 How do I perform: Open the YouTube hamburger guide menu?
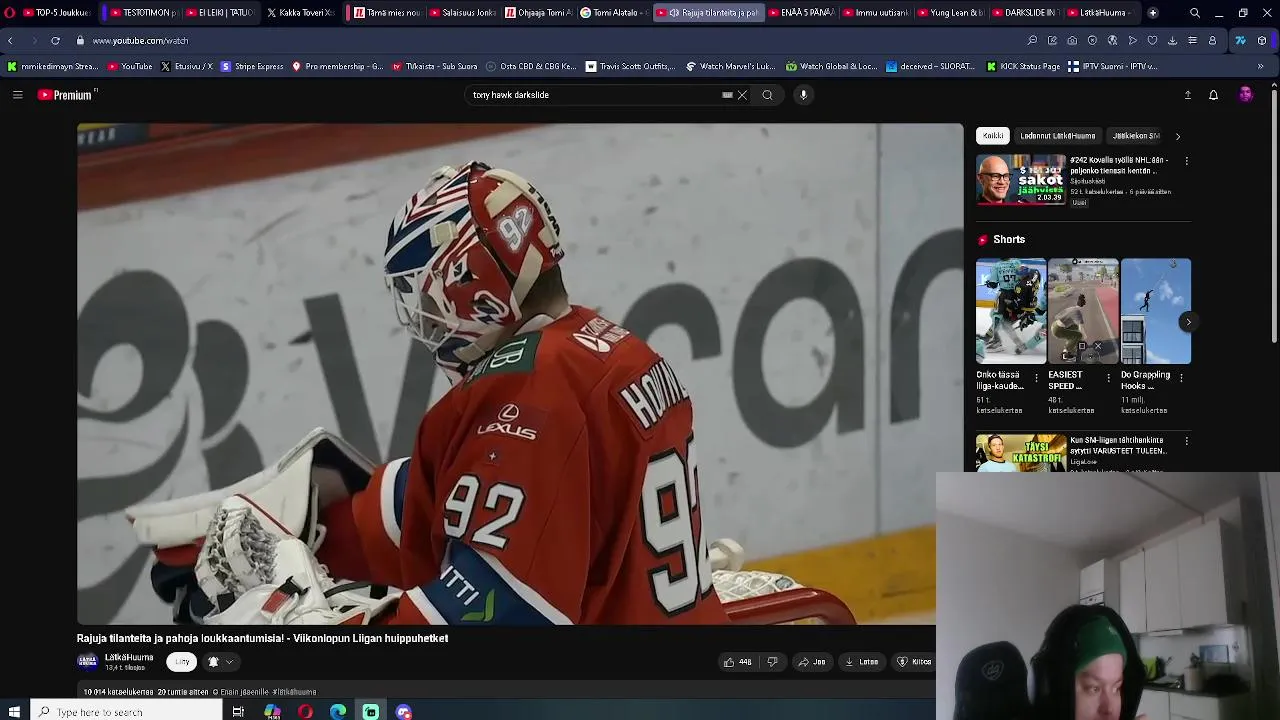17,95
